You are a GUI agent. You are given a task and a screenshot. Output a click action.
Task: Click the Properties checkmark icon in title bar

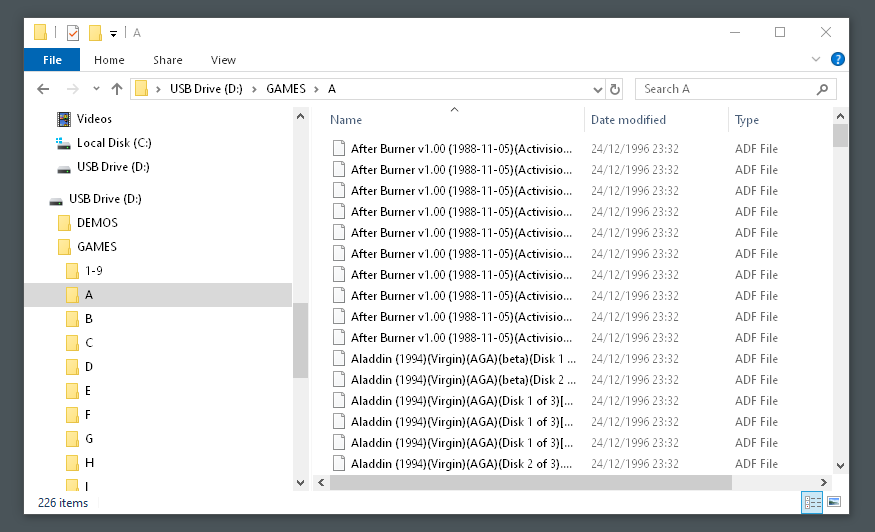tap(73, 33)
